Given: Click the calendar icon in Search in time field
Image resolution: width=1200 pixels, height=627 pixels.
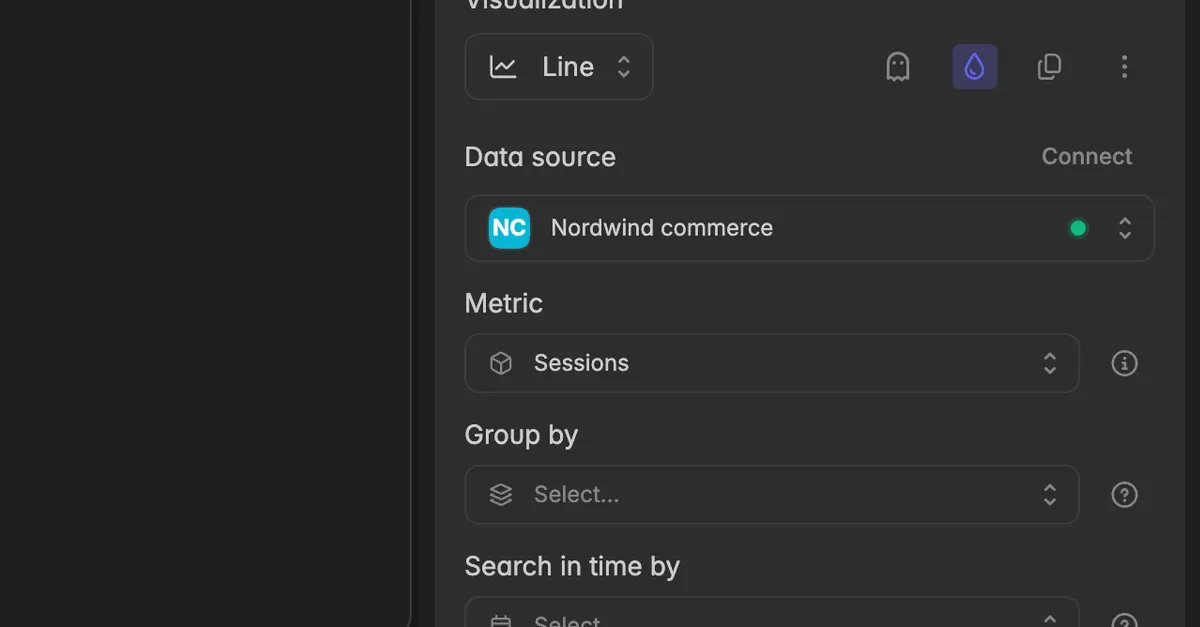Looking at the screenshot, I should click(501, 621).
